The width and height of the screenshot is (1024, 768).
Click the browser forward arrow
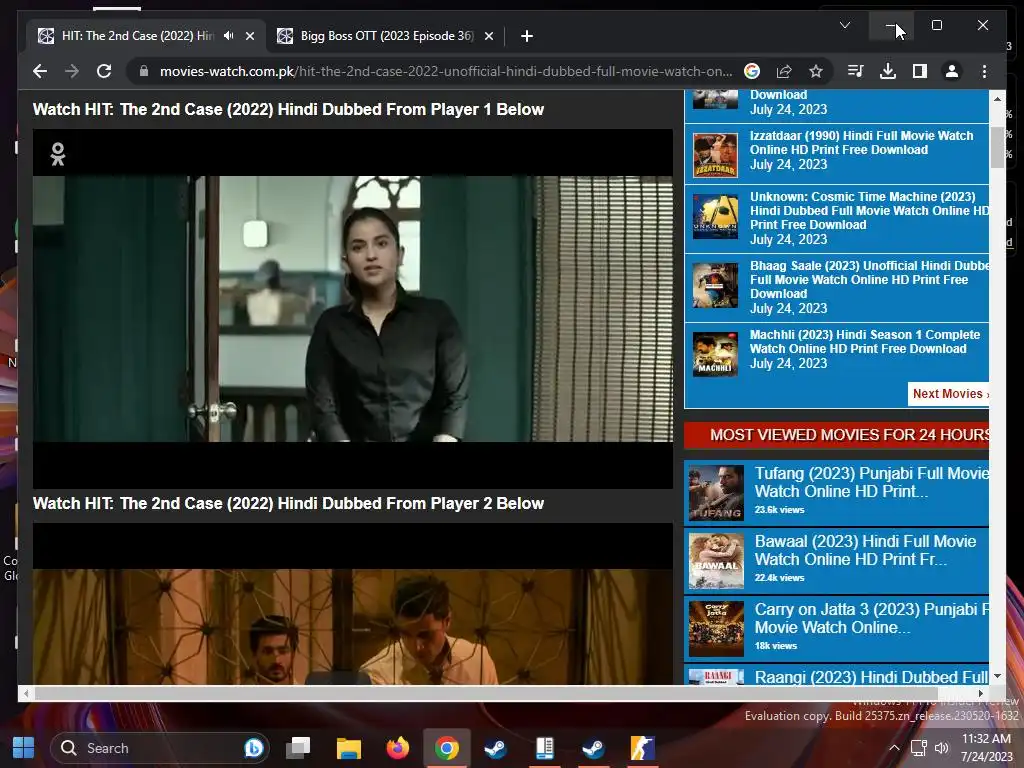[72, 71]
